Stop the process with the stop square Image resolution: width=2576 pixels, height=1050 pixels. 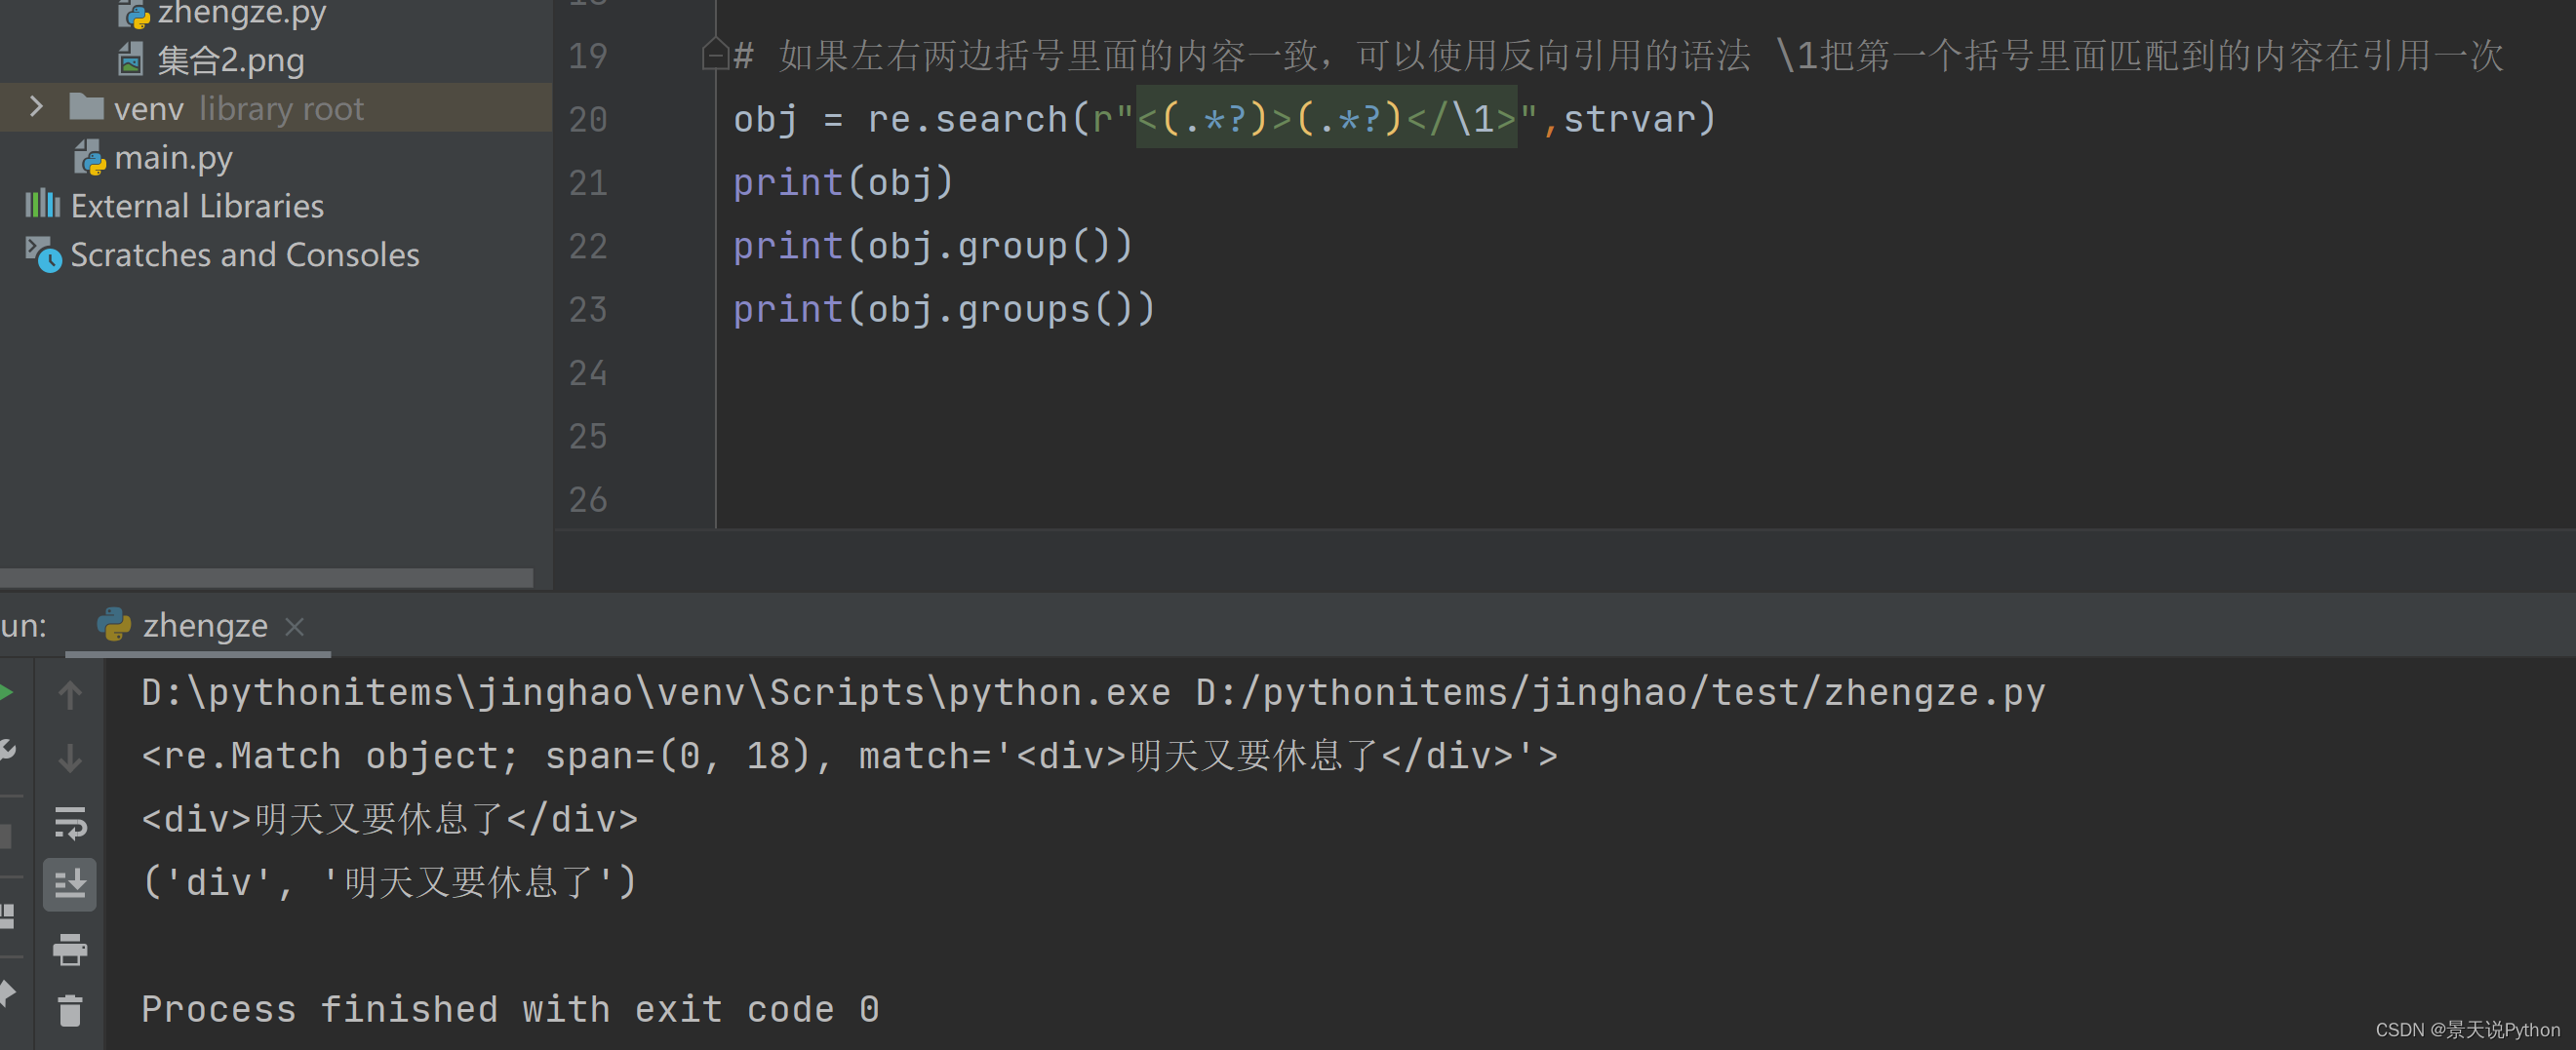point(6,836)
